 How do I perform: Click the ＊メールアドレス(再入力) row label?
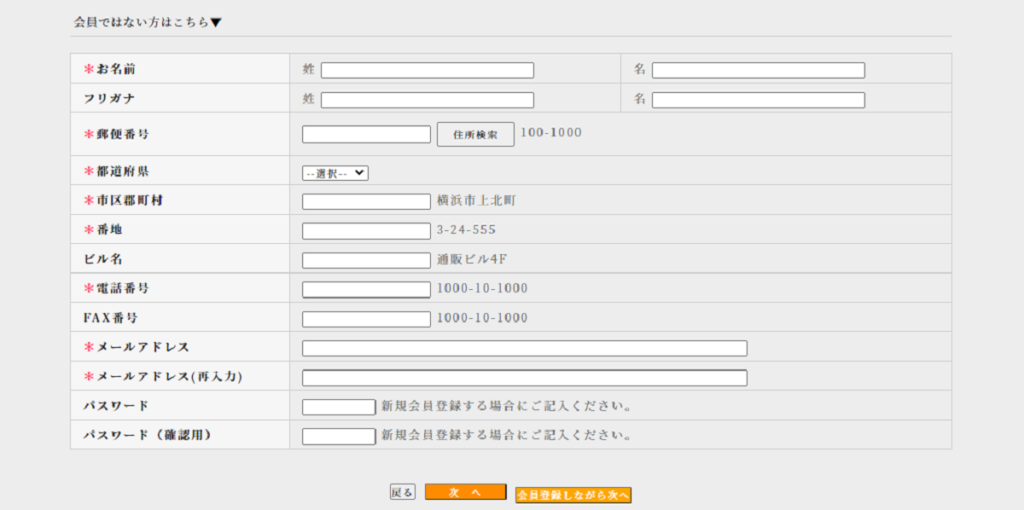(x=163, y=377)
